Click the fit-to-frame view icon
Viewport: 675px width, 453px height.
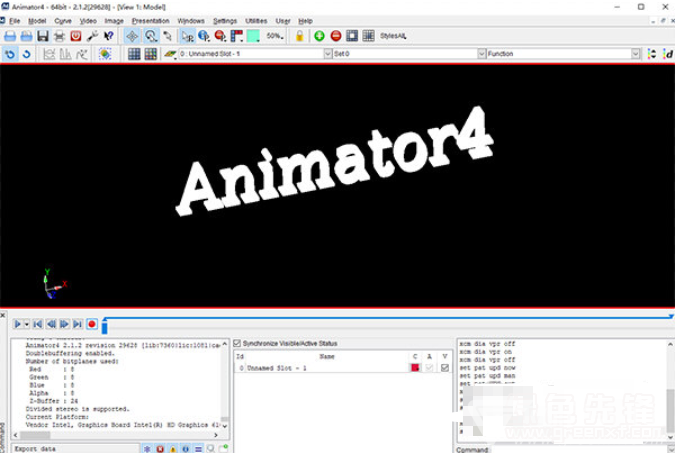(352, 36)
